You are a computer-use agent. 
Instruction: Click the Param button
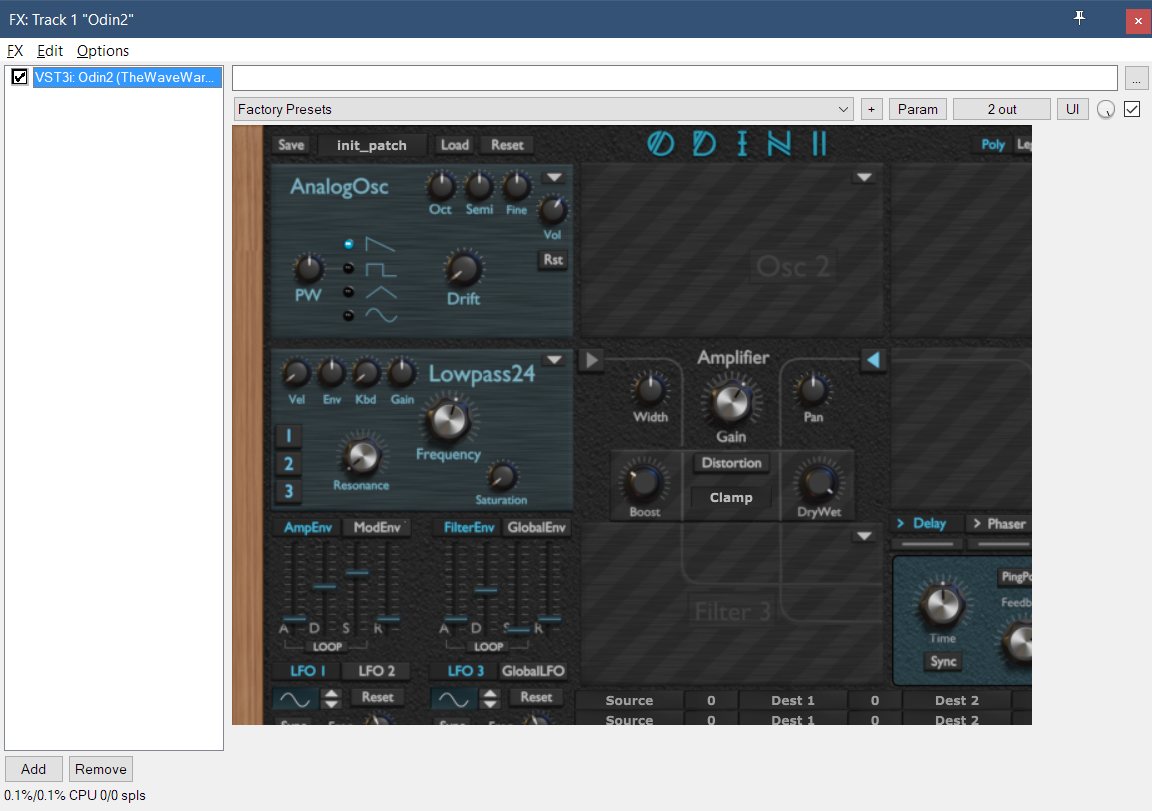918,109
